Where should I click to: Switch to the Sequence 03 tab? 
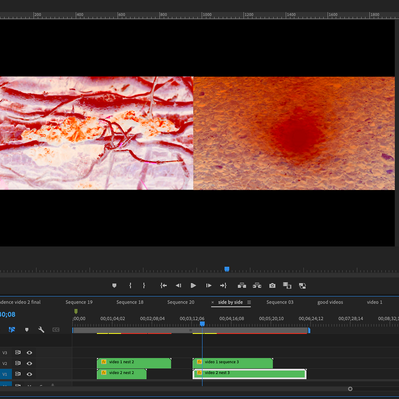point(280,302)
